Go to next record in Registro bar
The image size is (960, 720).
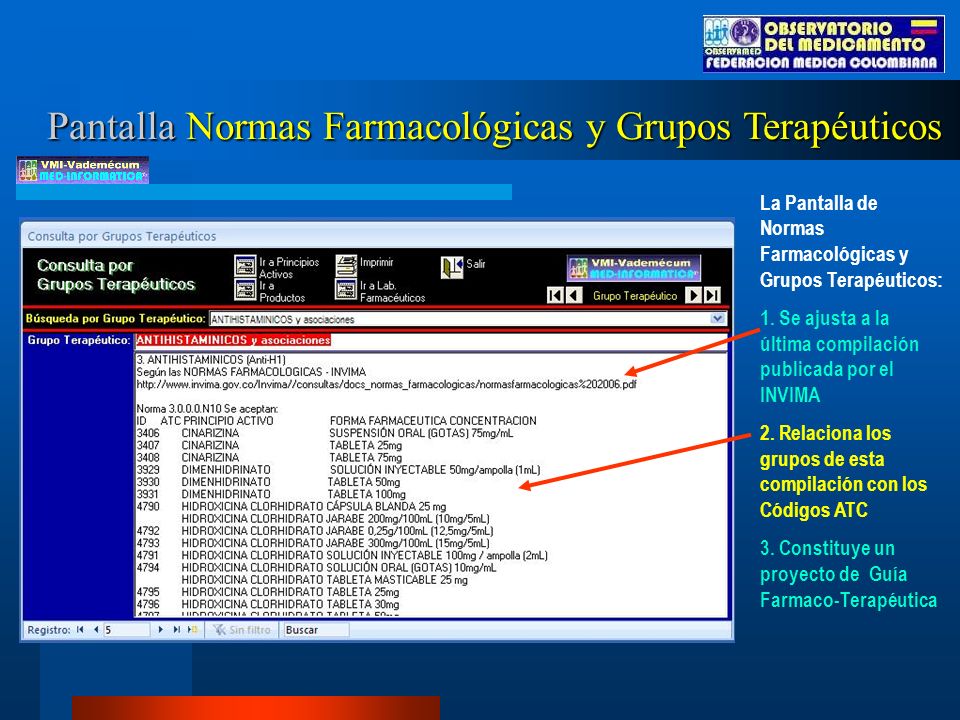(160, 629)
